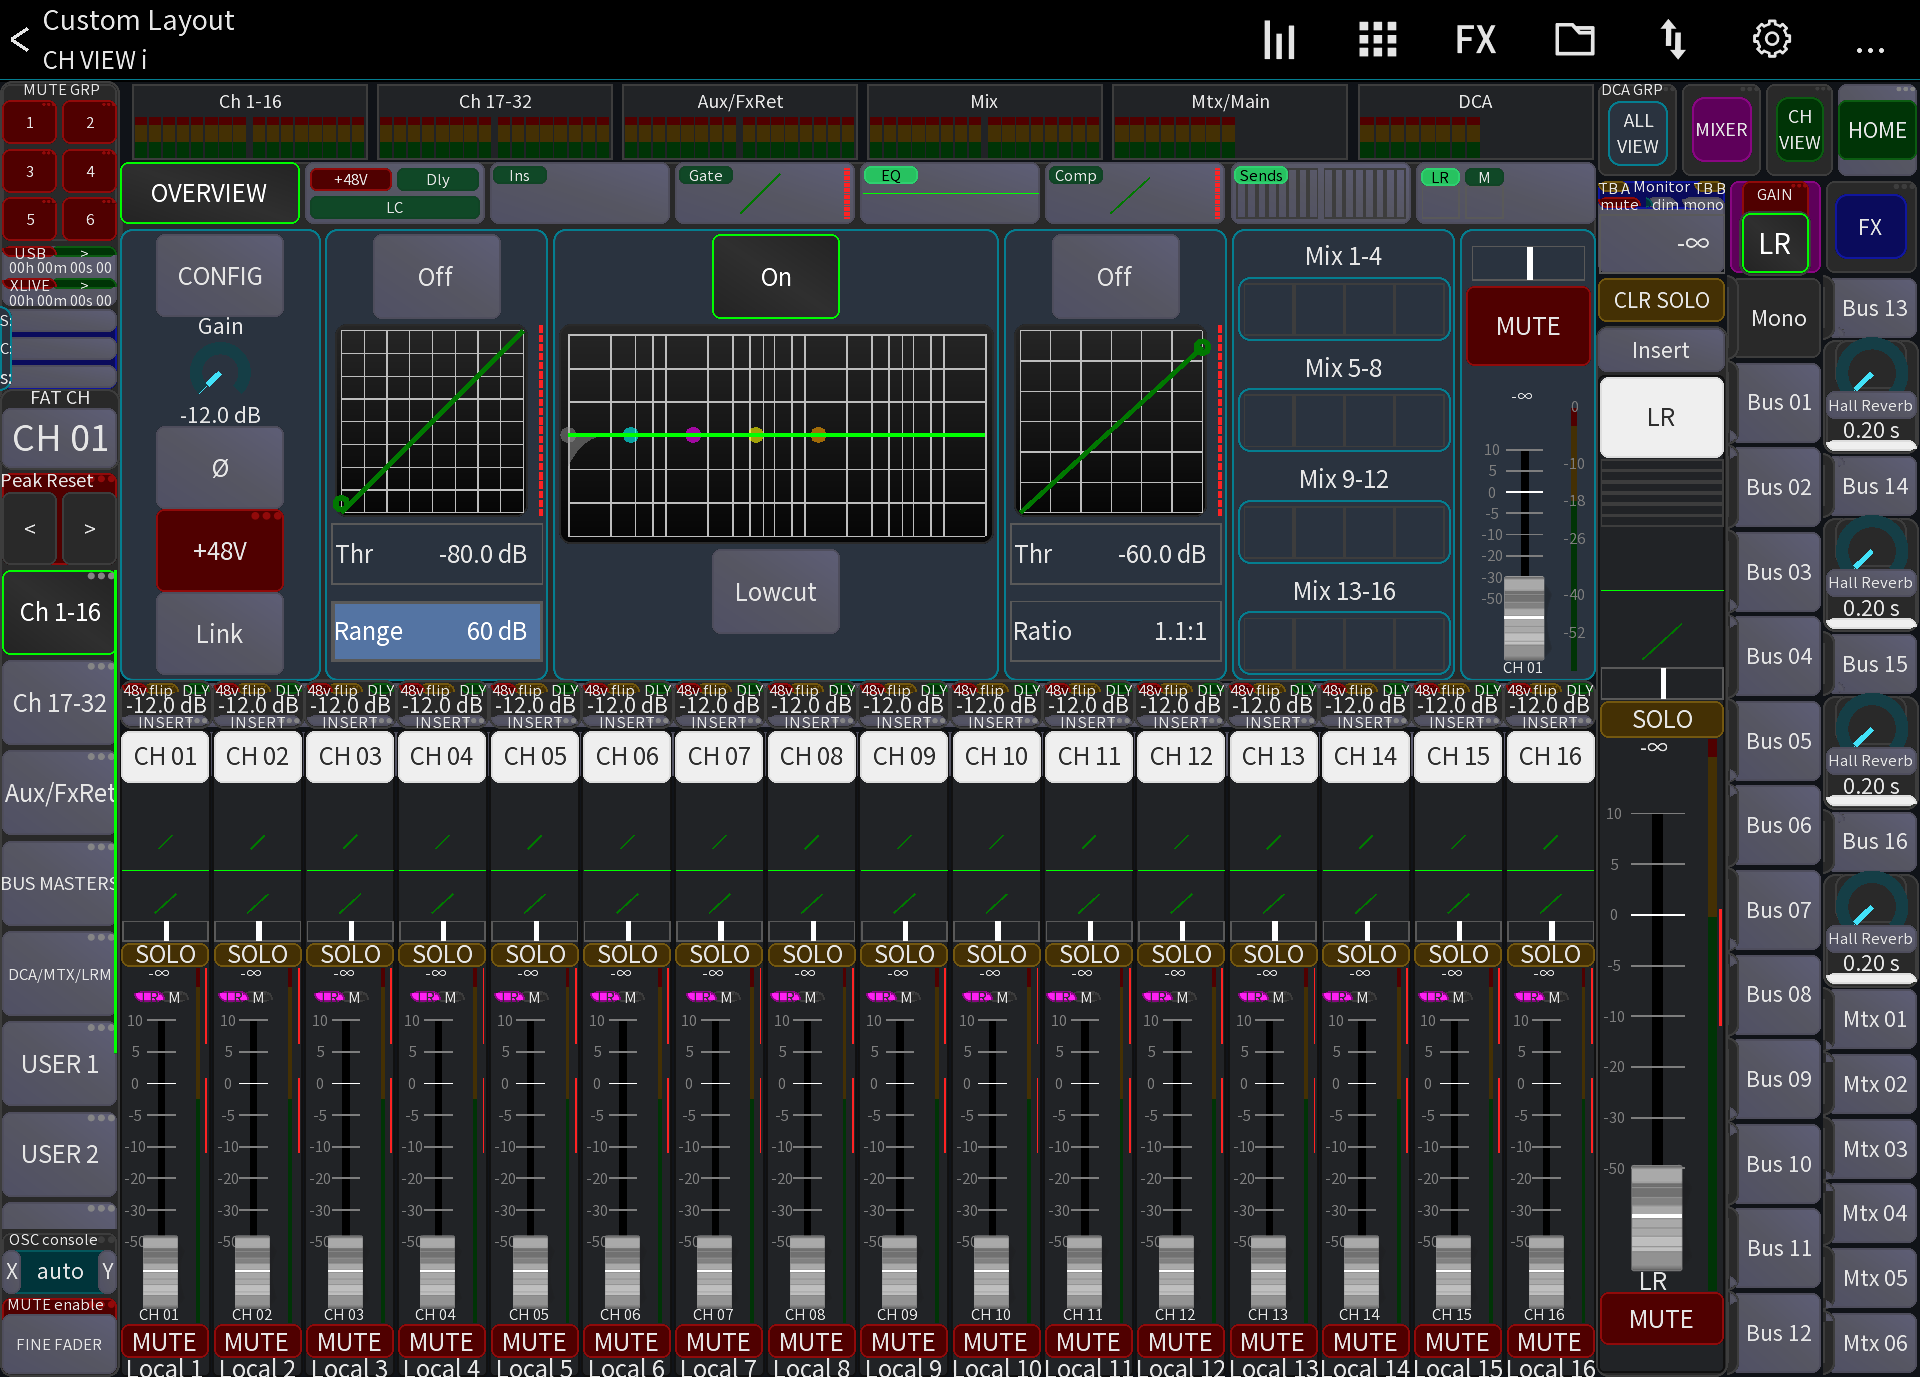Click the main LR fader handle
This screenshot has width=1920, height=1377.
click(1657, 1217)
